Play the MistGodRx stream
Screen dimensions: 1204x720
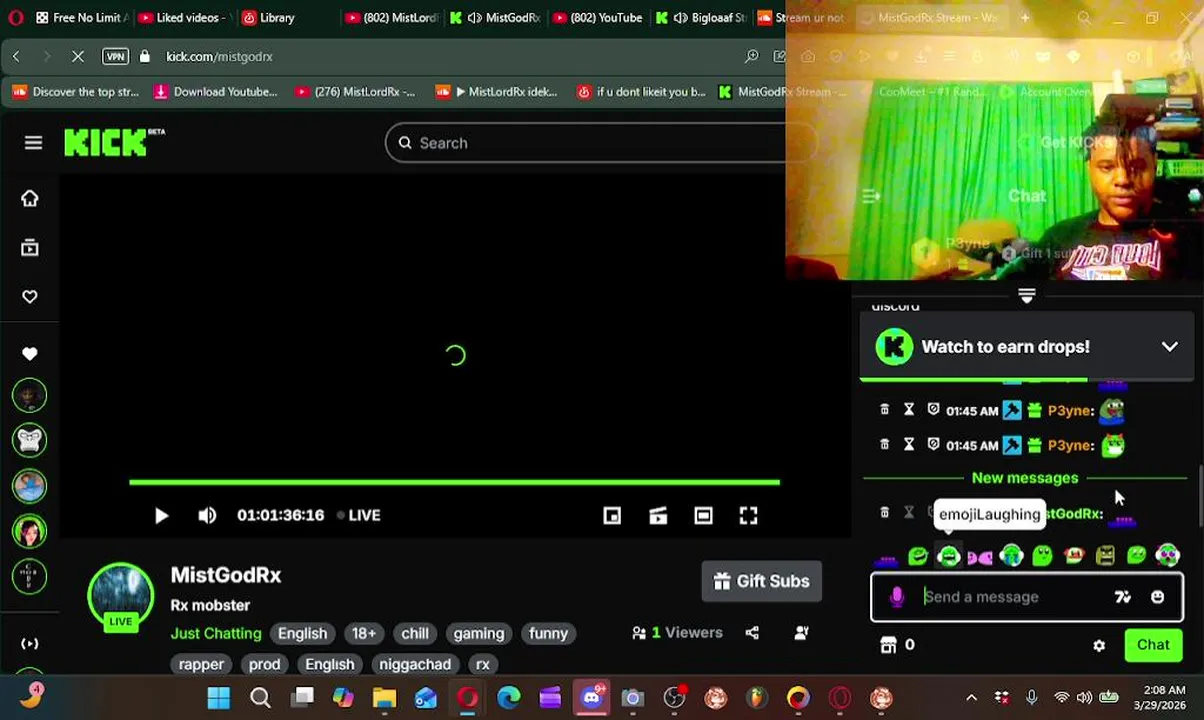(x=161, y=515)
